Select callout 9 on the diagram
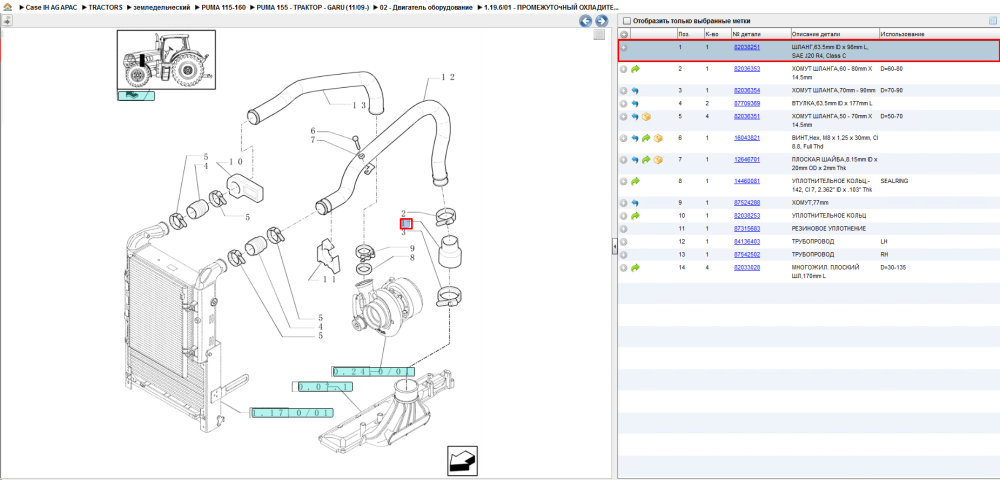This screenshot has width=1000, height=480. 412,248
